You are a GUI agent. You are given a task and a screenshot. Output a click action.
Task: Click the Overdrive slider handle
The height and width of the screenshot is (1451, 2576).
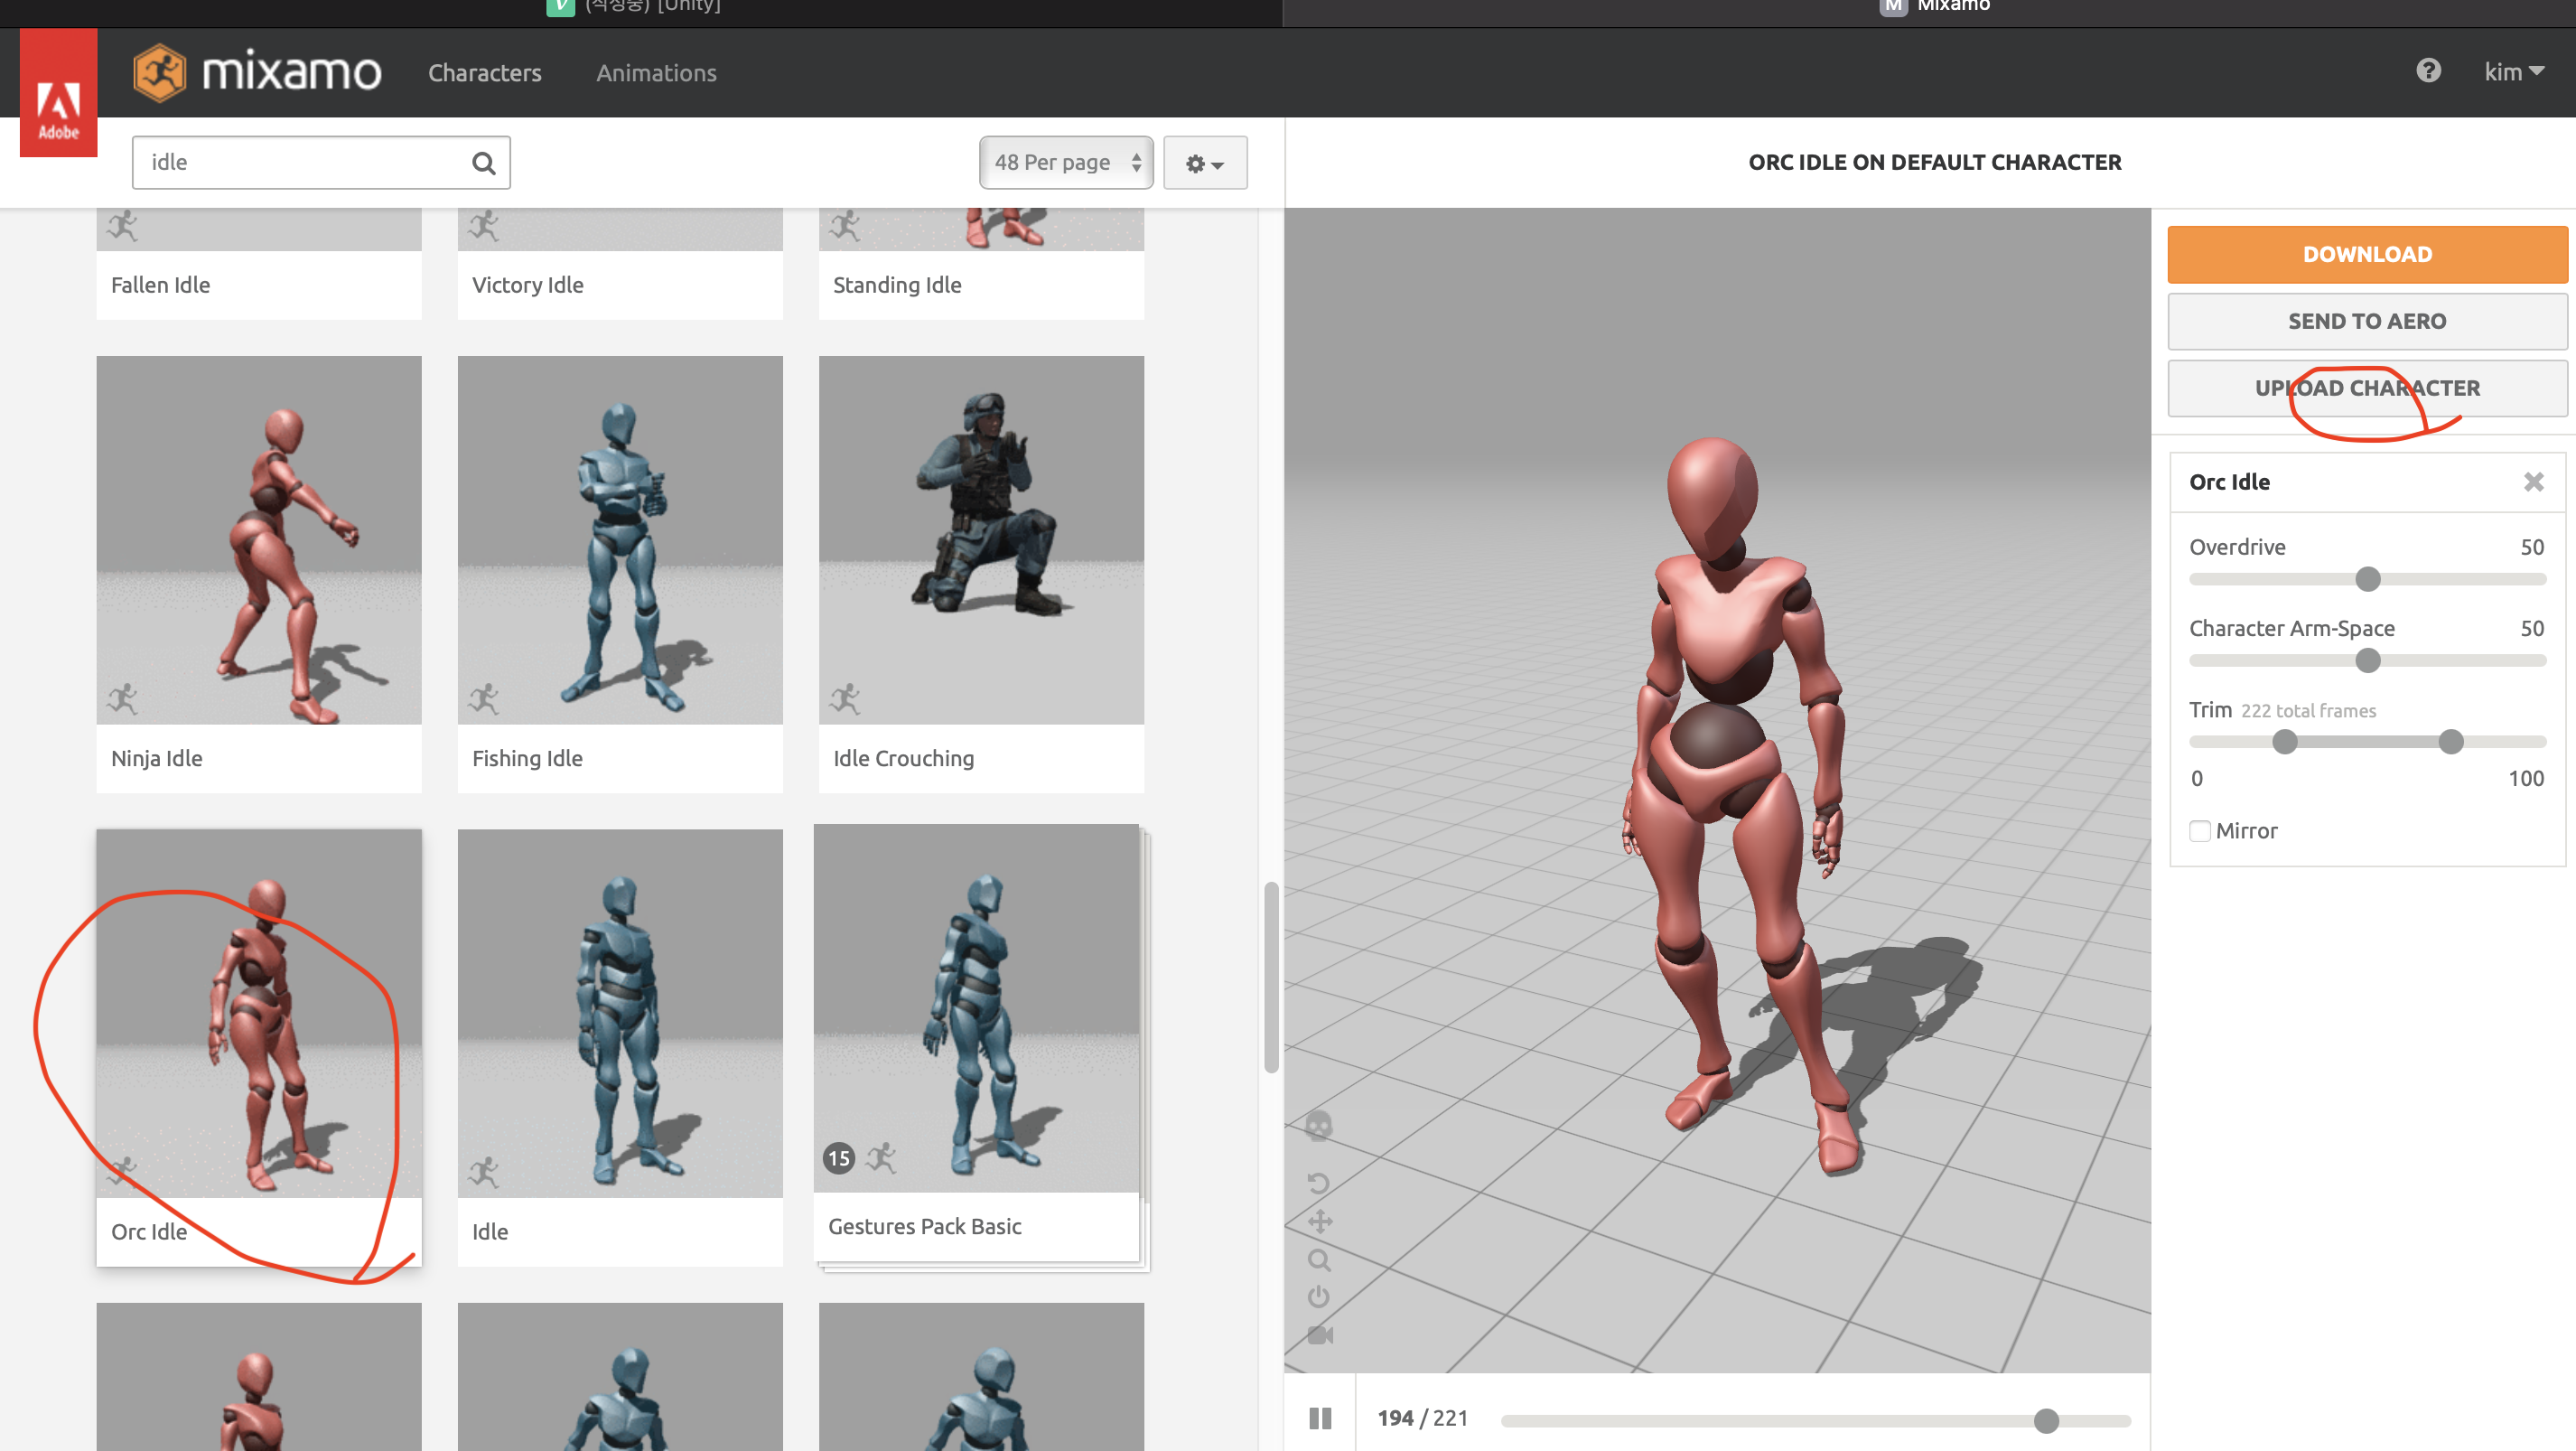tap(2367, 579)
